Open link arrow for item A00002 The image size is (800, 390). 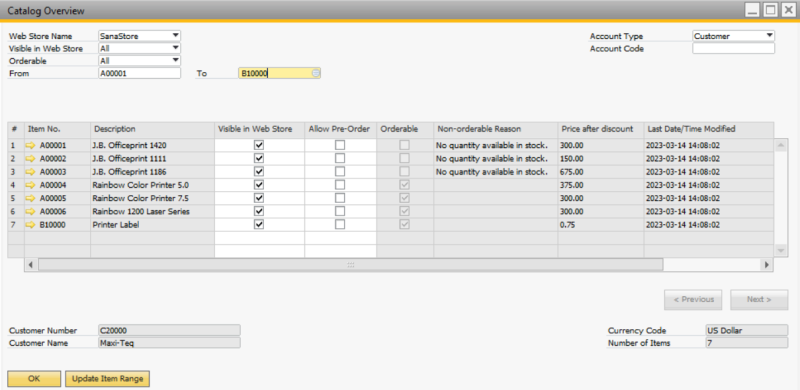(31, 159)
